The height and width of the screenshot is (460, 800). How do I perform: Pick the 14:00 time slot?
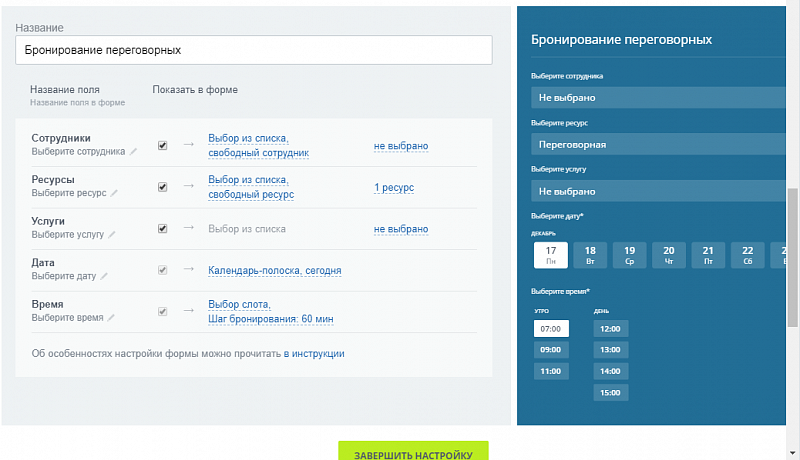point(611,371)
